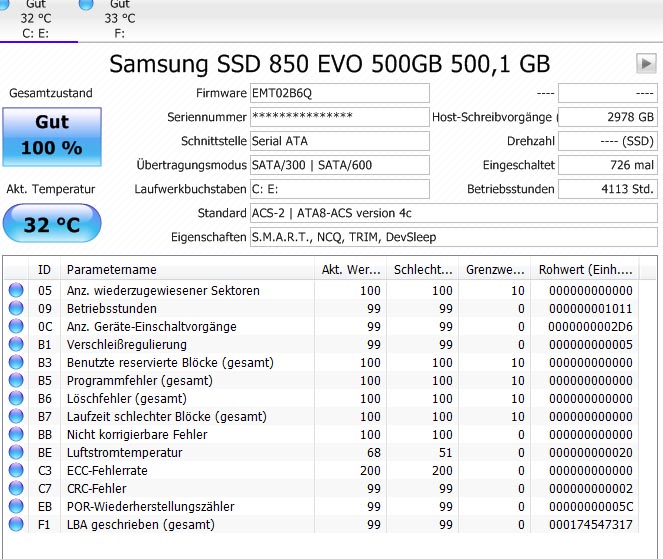
Task: Sort by the ID column header
Action: [44, 270]
